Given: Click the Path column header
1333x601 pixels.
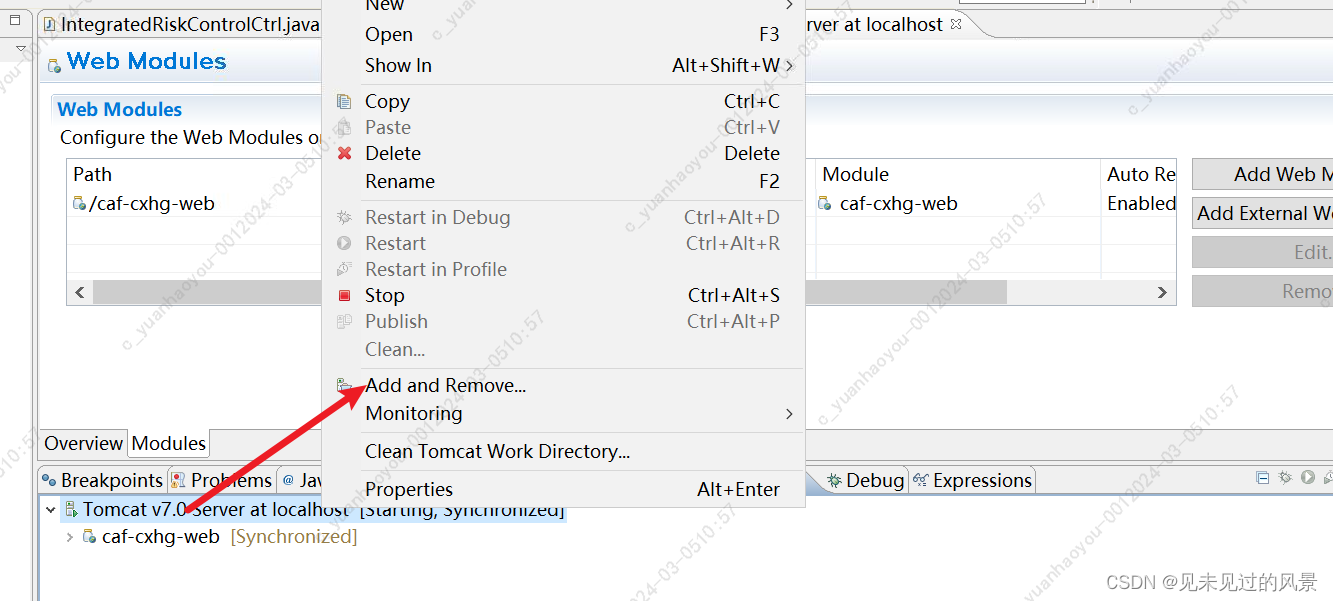Looking at the screenshot, I should pyautogui.click(x=195, y=174).
